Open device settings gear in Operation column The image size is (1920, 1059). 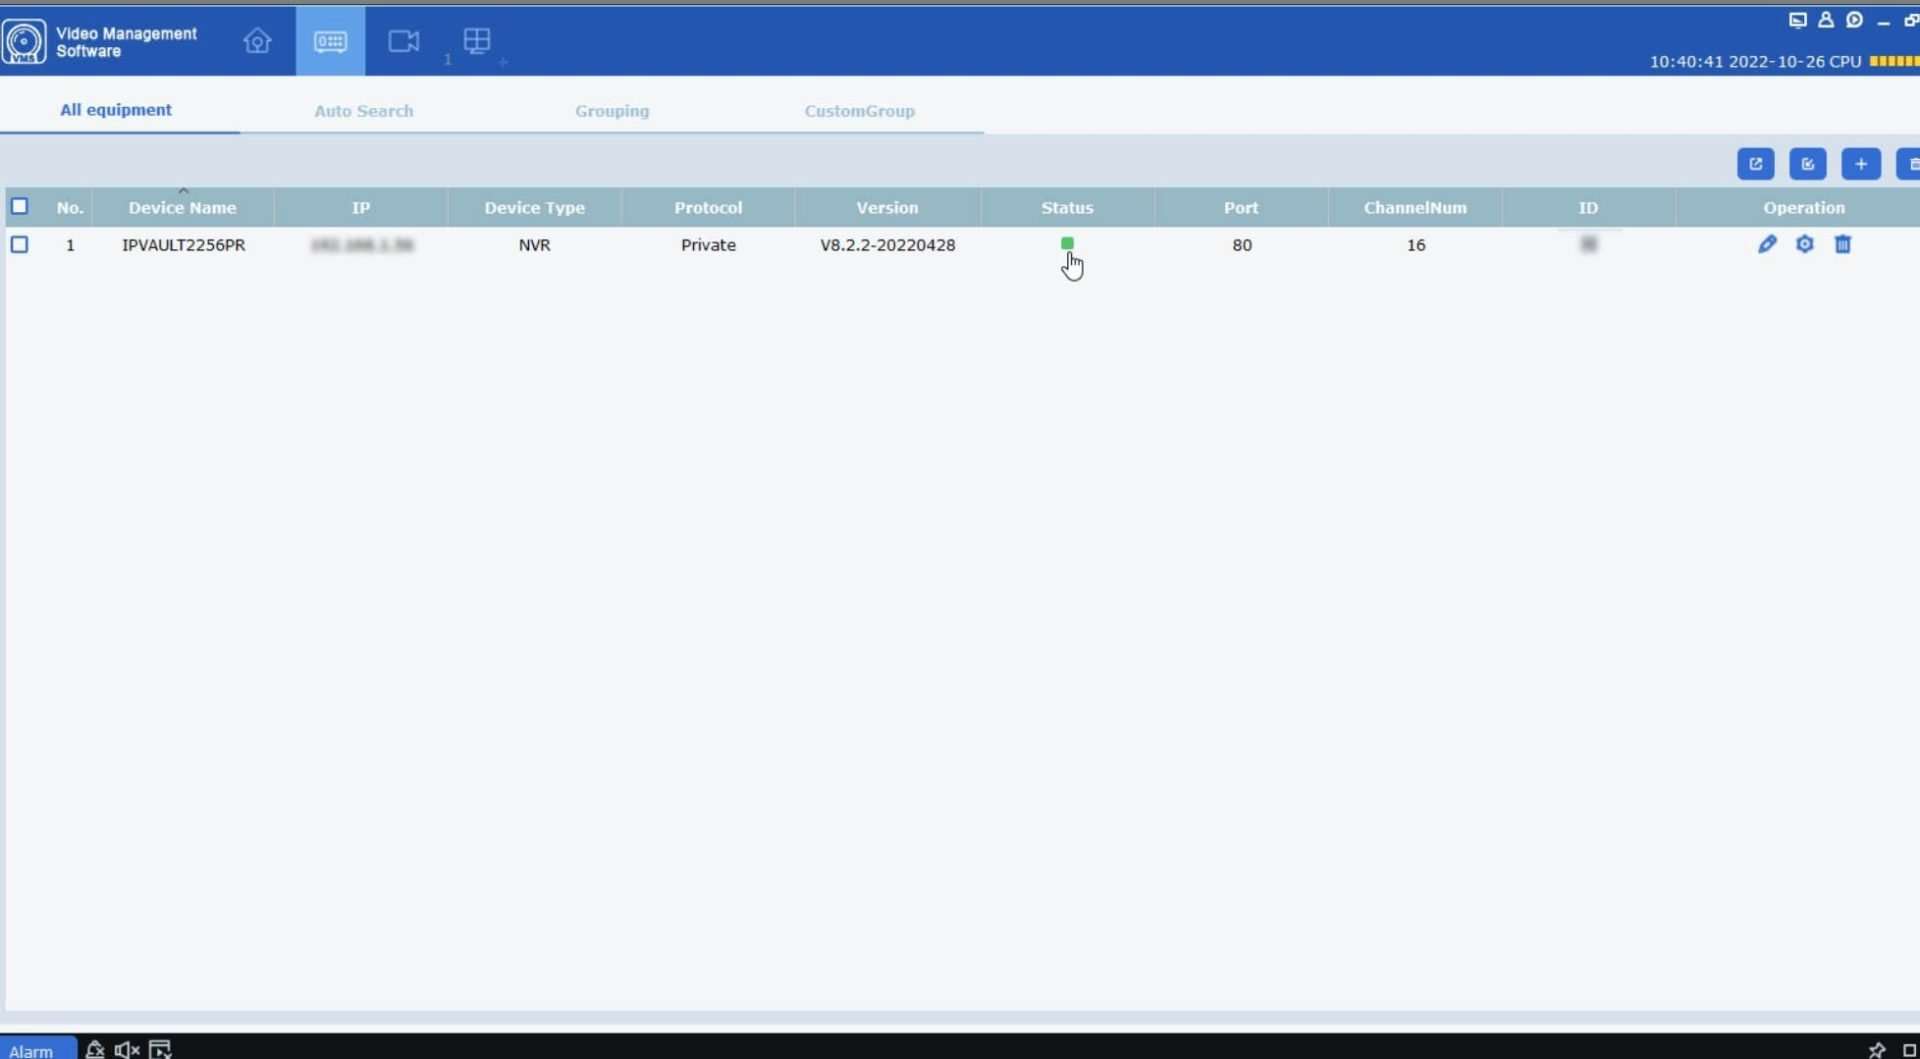pos(1806,244)
